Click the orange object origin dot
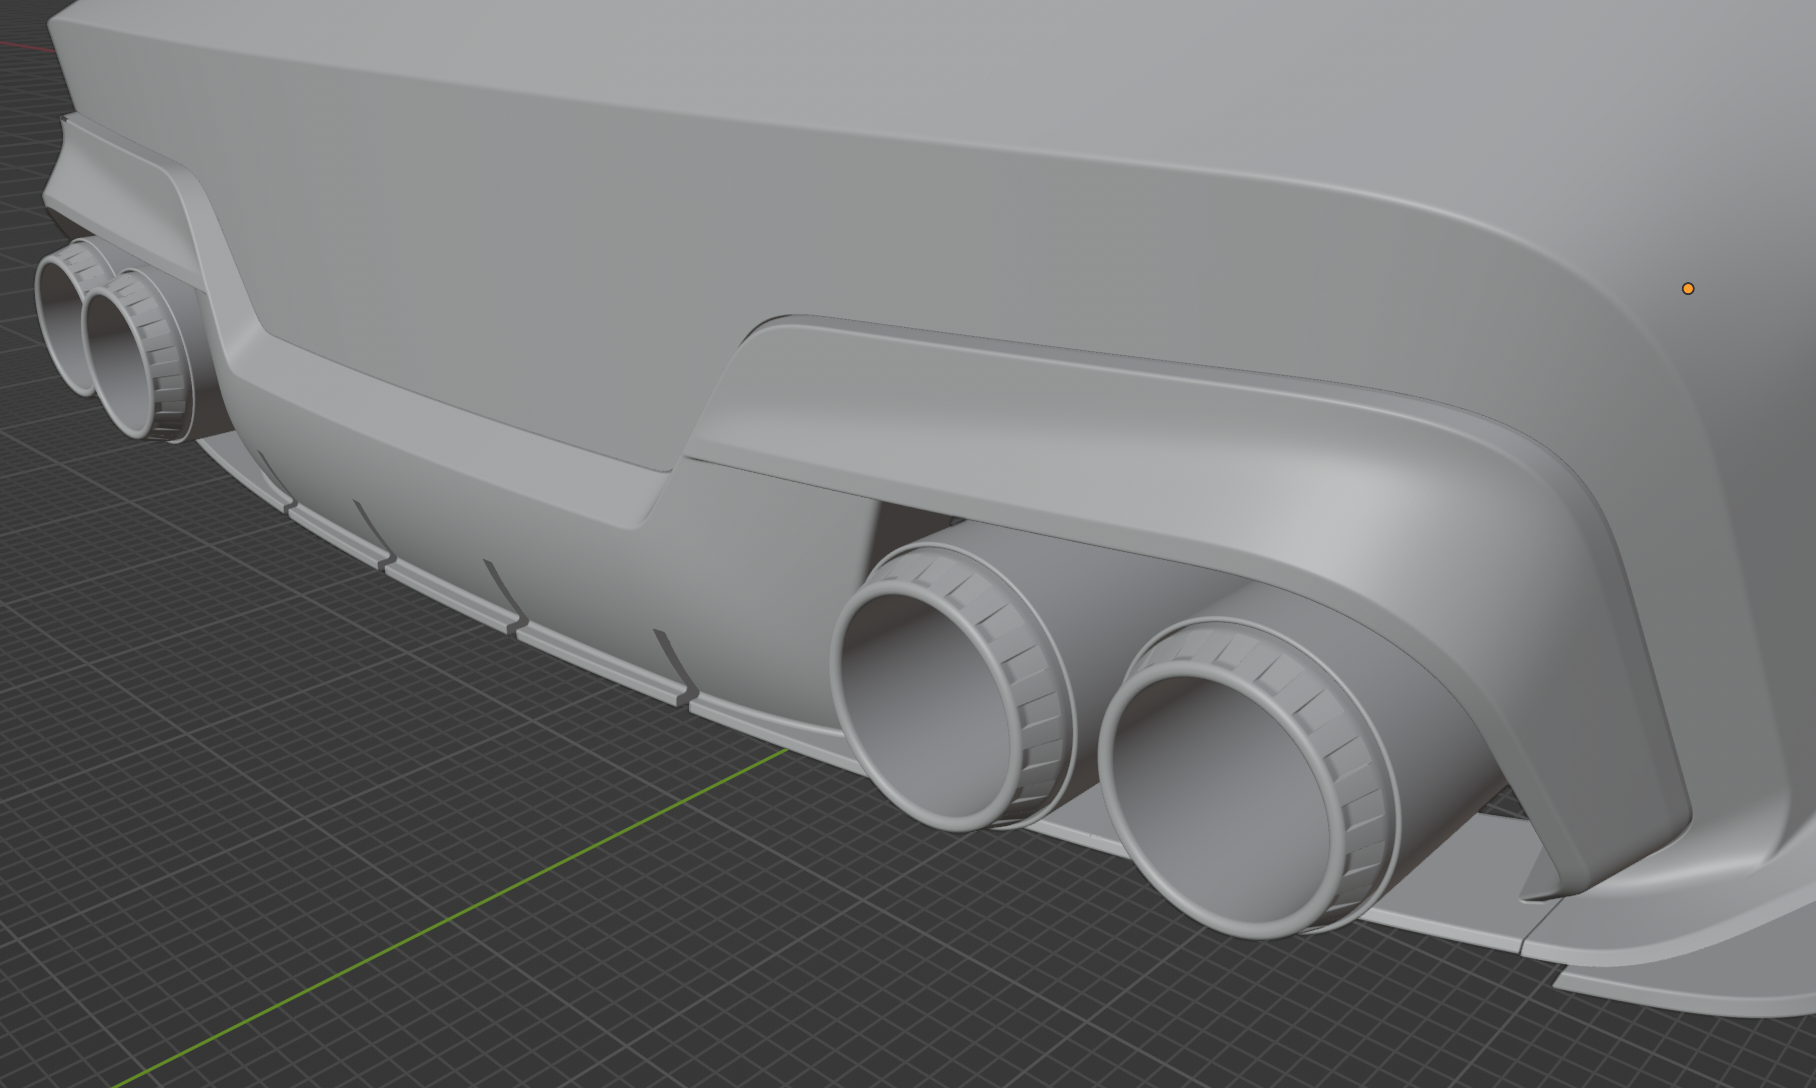 [1688, 289]
